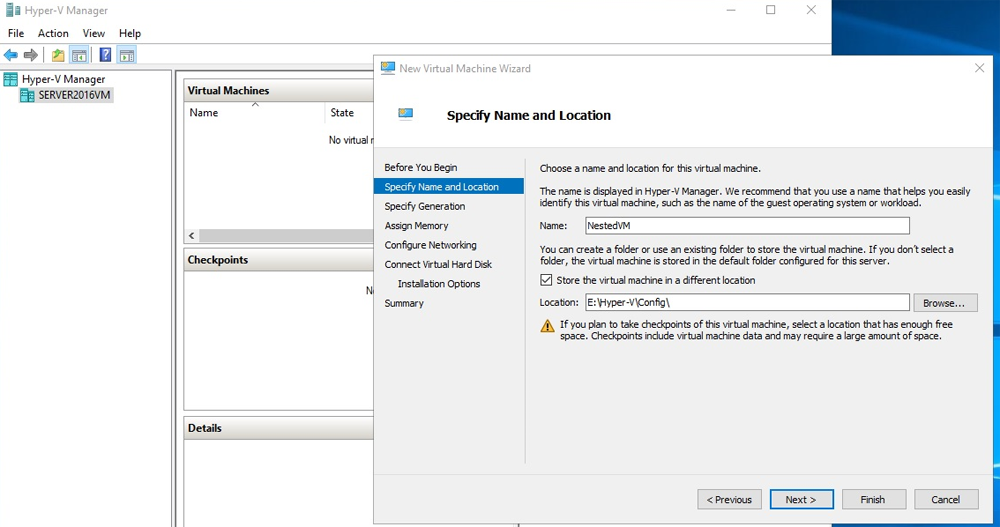Open the Action menu
This screenshot has width=1000, height=527.
[53, 33]
